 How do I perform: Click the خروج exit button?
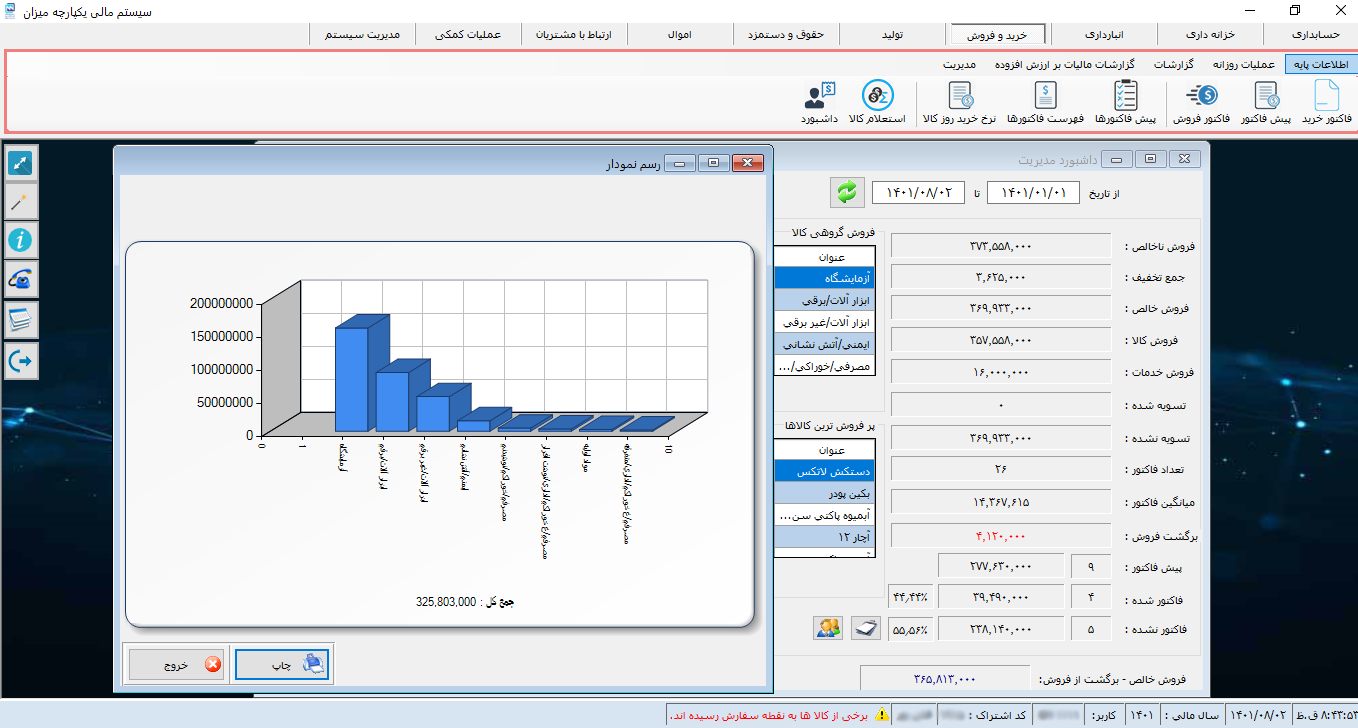point(176,664)
